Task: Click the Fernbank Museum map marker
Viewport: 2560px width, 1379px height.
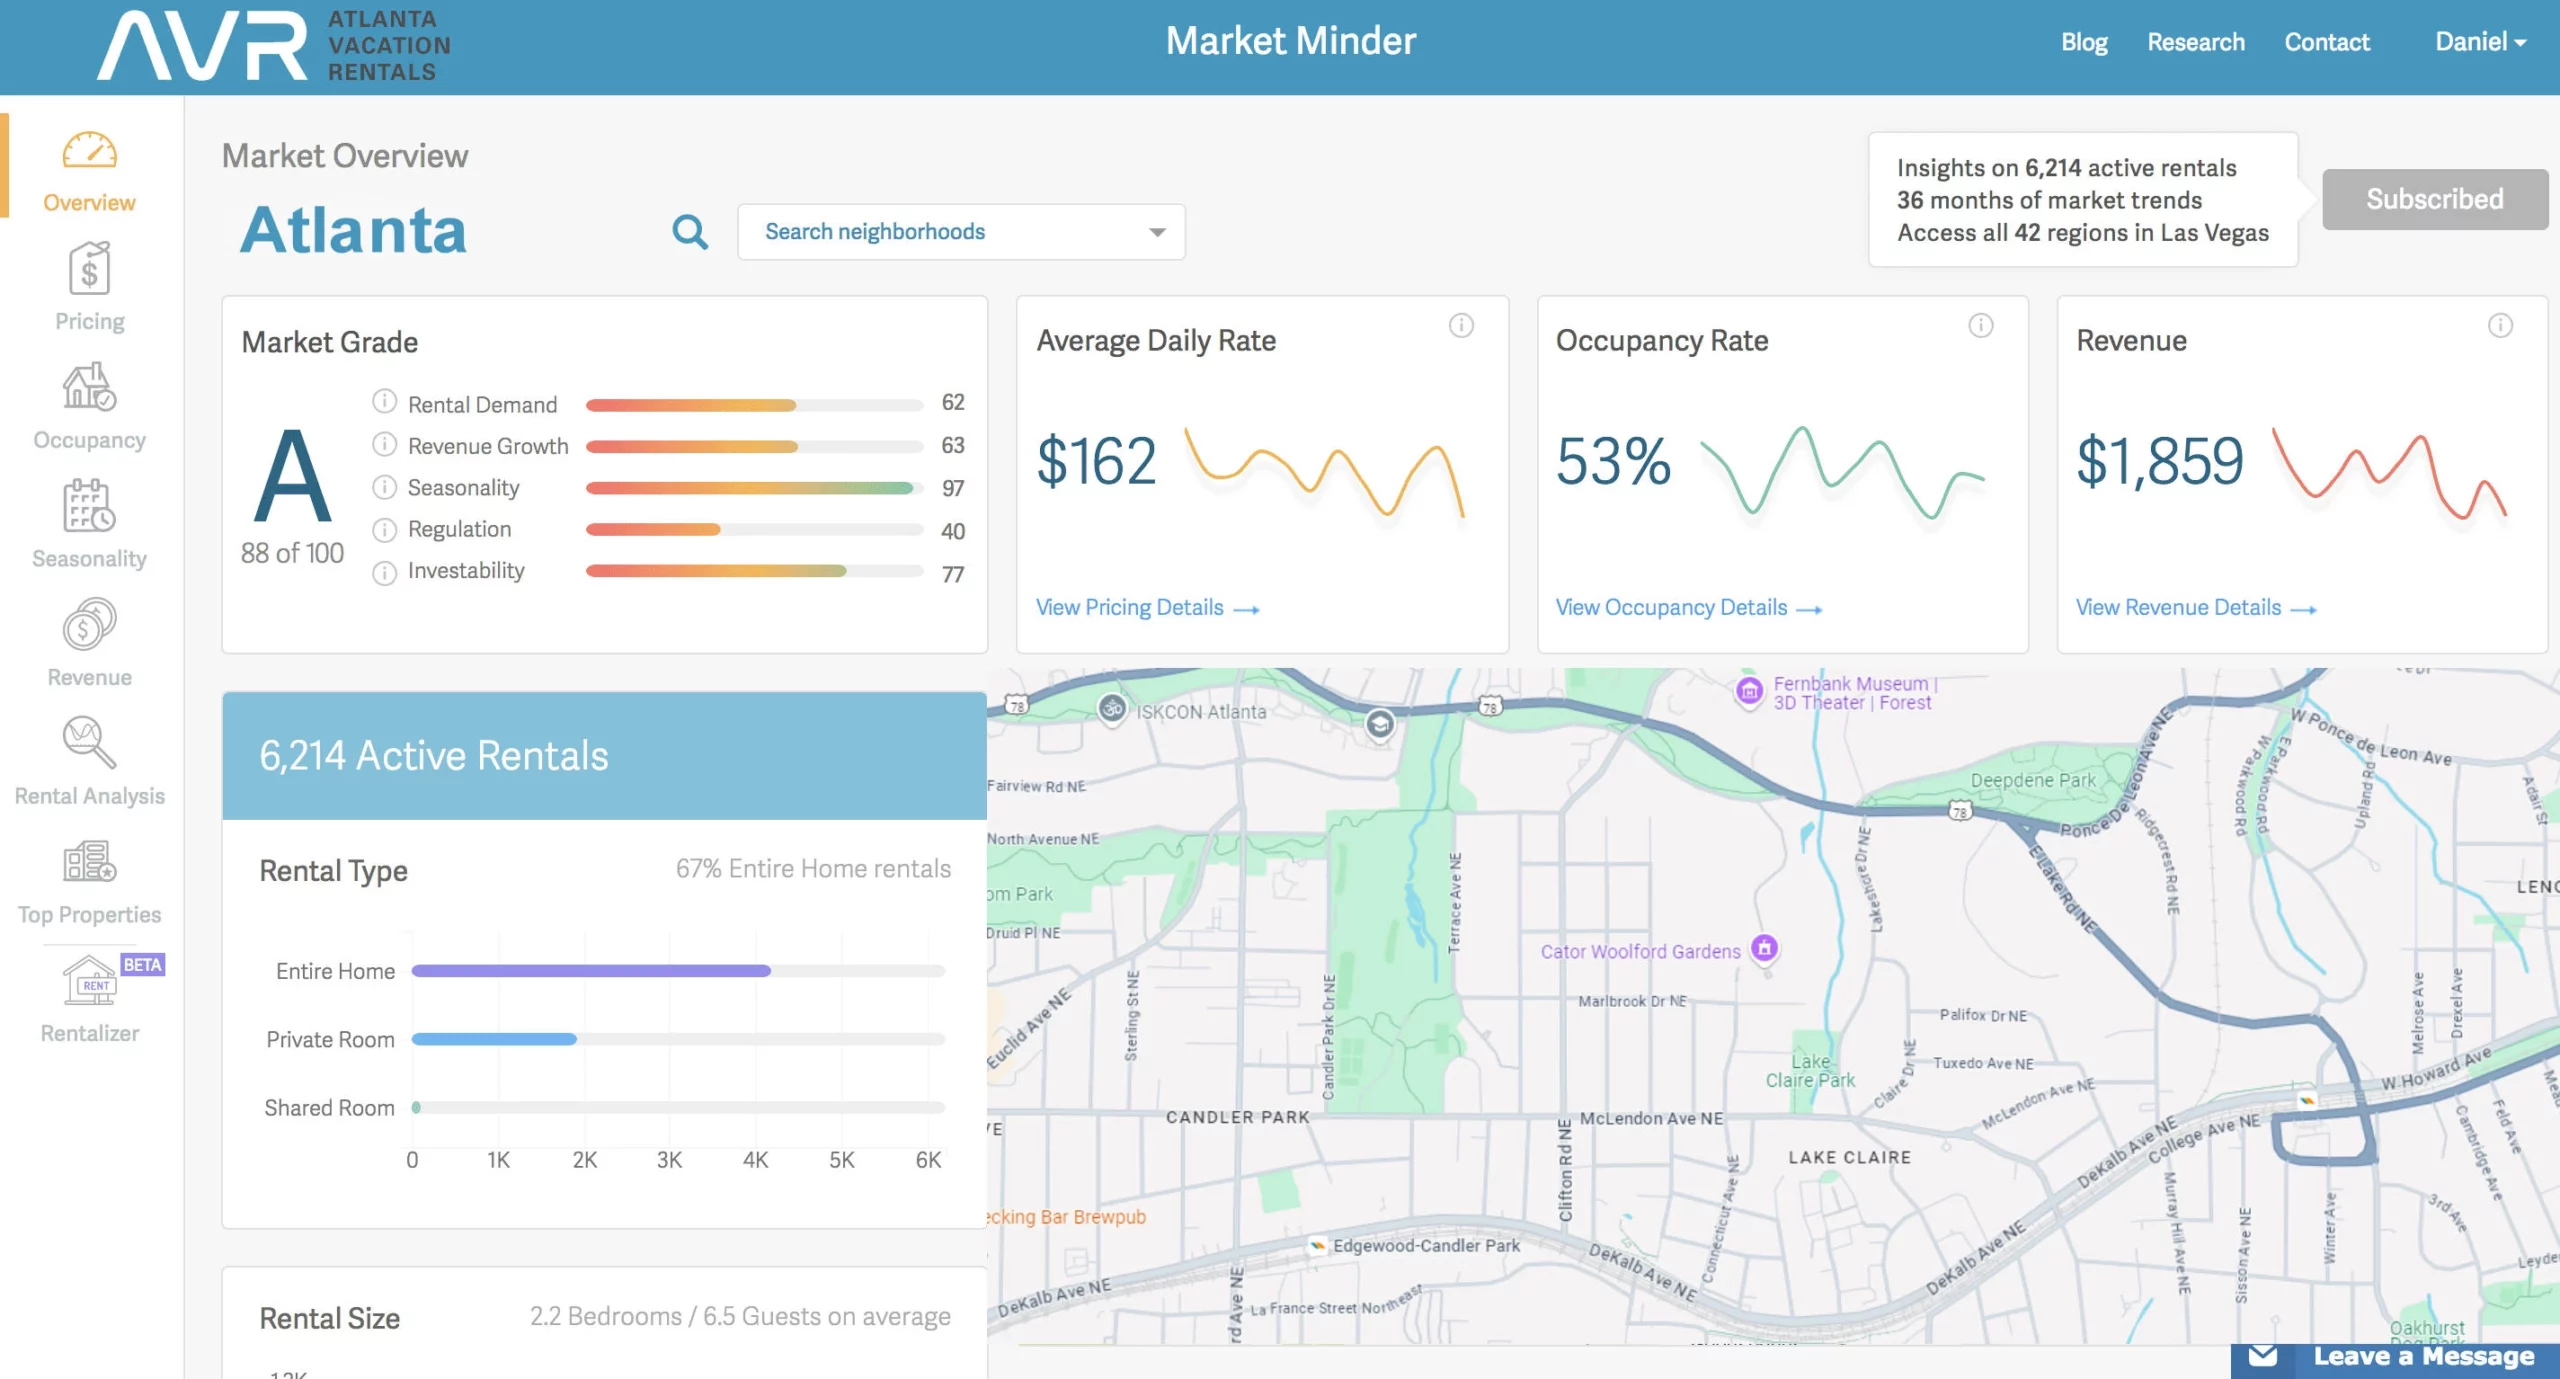Action: 1749,691
